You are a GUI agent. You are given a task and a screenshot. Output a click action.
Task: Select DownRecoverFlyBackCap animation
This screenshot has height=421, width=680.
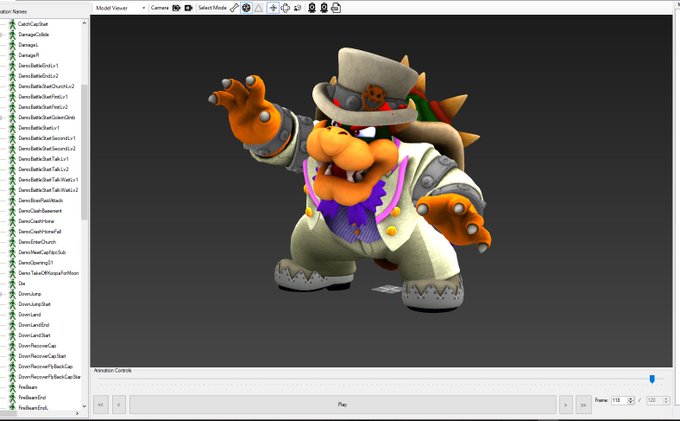click(46, 367)
